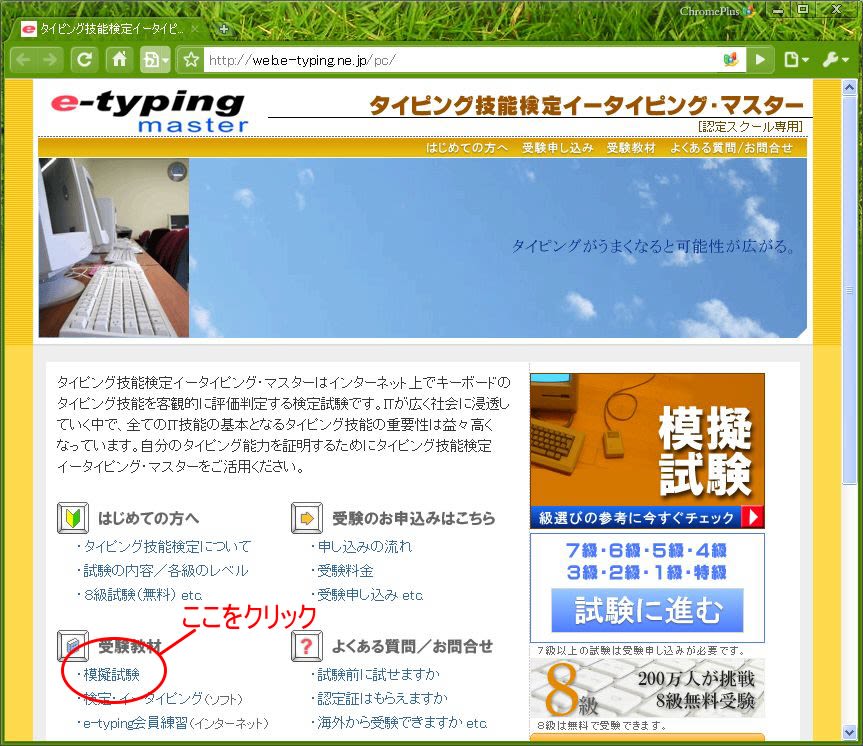
Task: Click the browser Forward arrow button
Action: point(50,60)
